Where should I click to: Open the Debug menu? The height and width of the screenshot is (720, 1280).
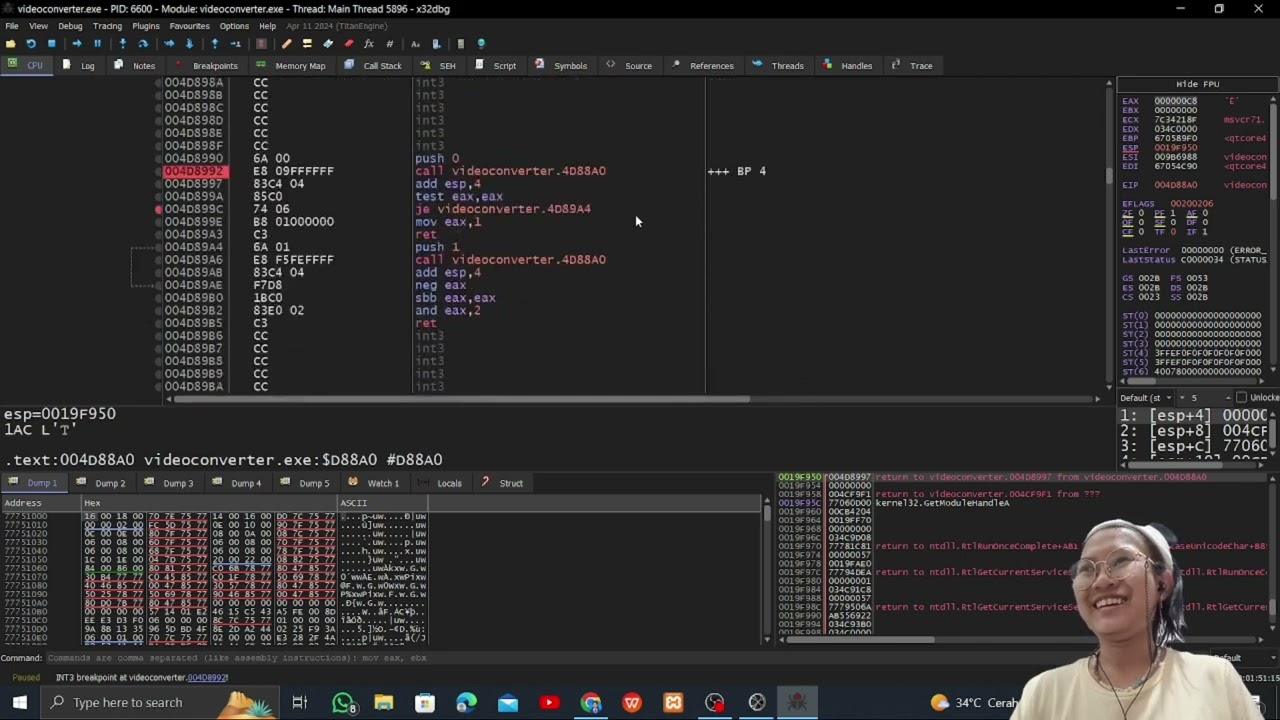[70, 26]
